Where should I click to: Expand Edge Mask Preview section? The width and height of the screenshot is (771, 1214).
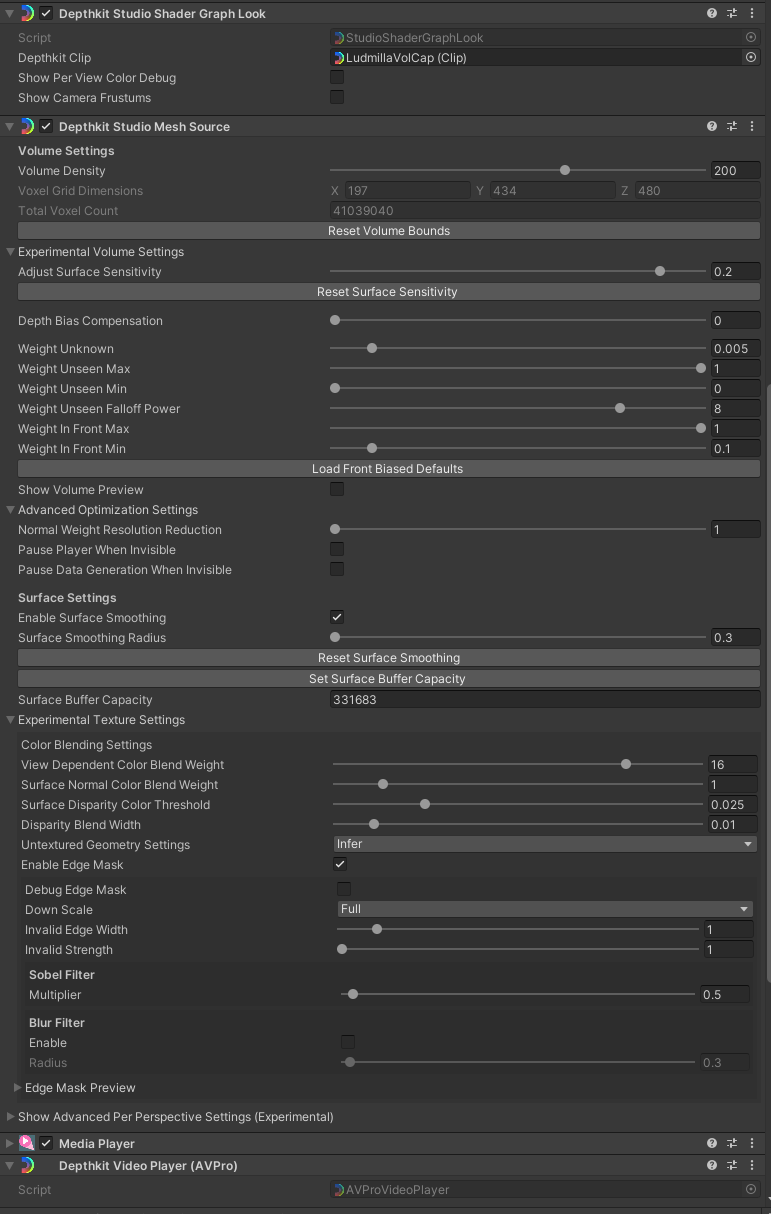[x=18, y=1088]
